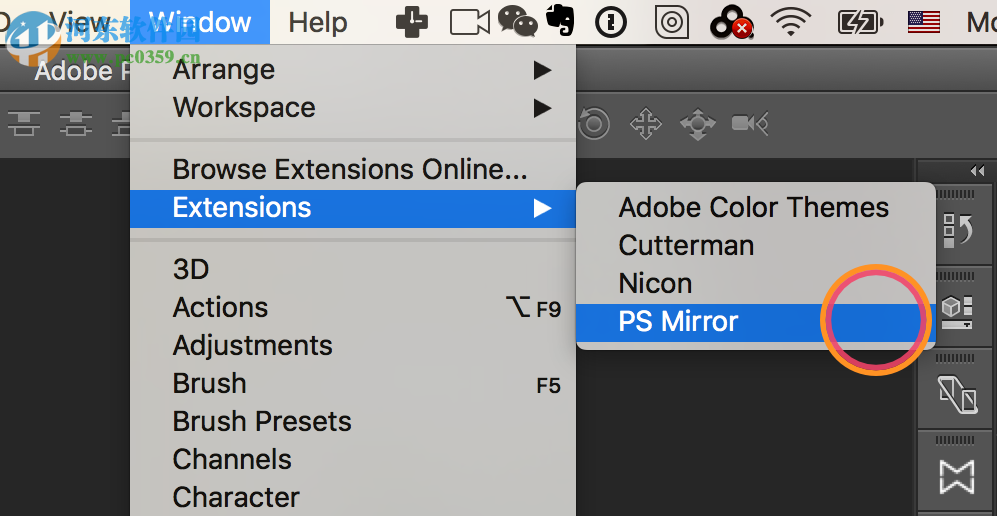Show the Adjustments panel

pyautogui.click(x=353, y=346)
